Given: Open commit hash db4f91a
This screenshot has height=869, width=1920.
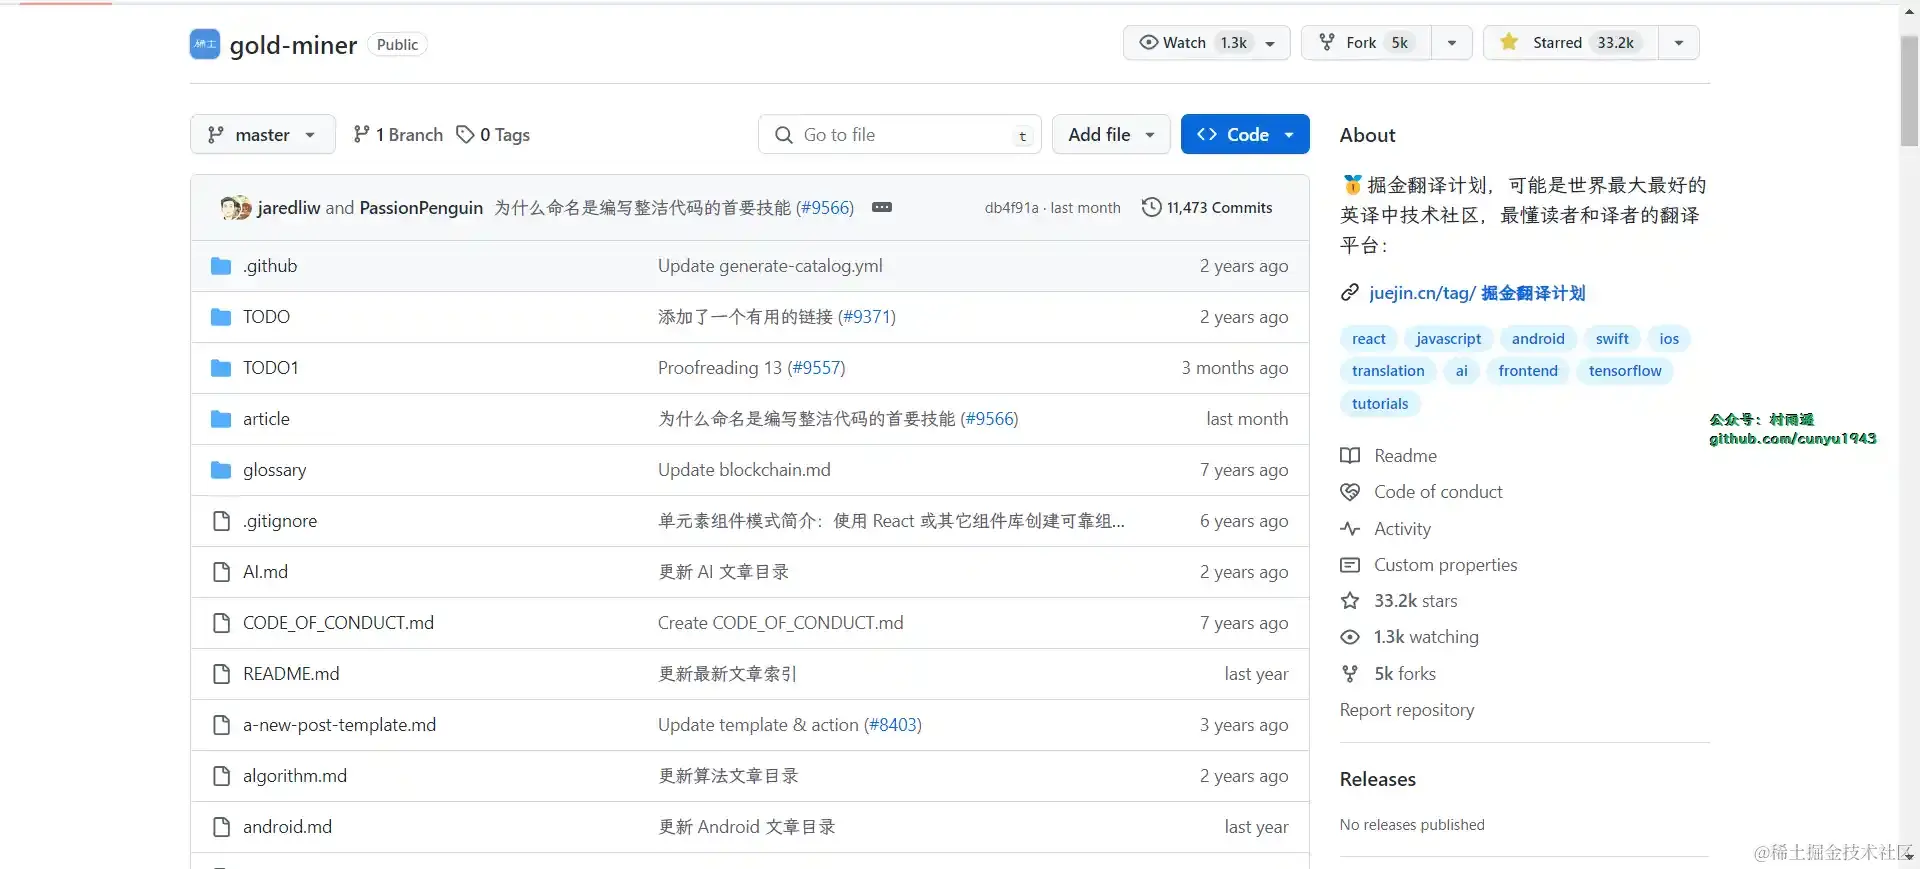Looking at the screenshot, I should pyautogui.click(x=1011, y=208).
